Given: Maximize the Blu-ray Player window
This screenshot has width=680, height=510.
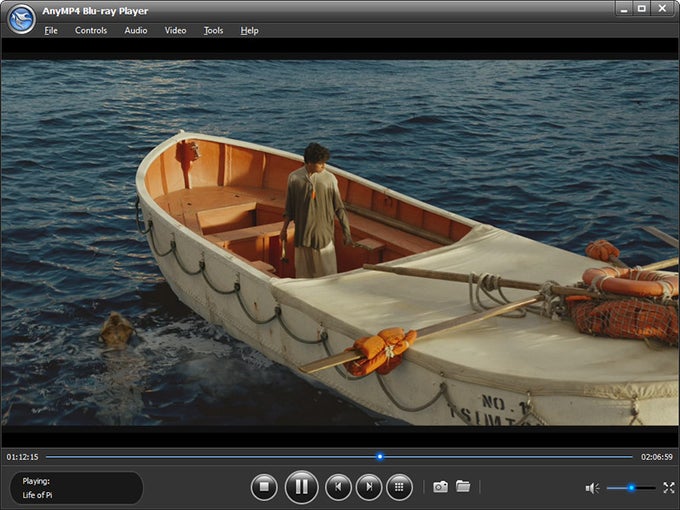Looking at the screenshot, I should [x=642, y=9].
